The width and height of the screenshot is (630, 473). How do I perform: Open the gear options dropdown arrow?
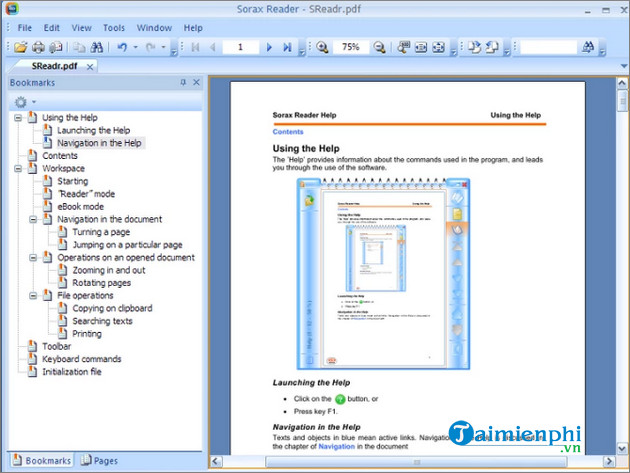click(x=34, y=102)
